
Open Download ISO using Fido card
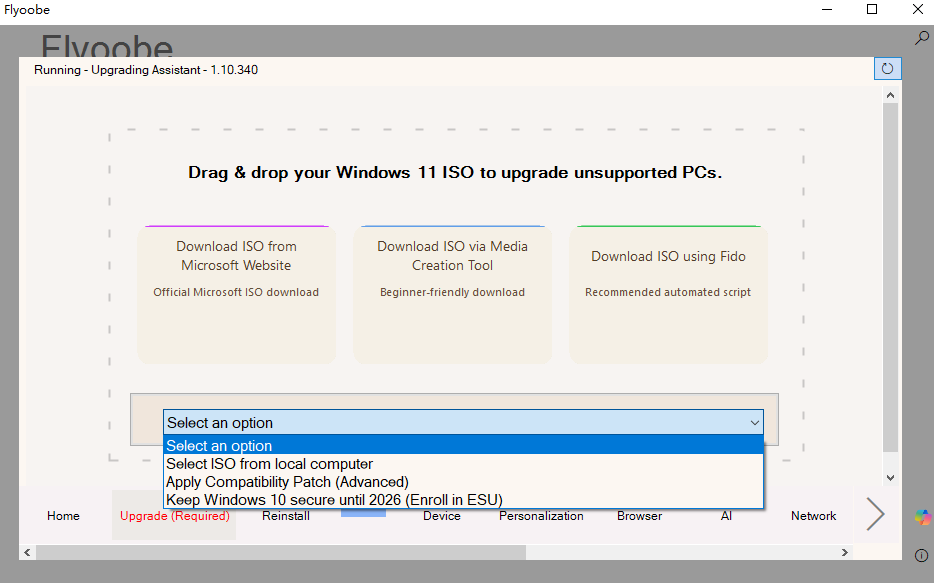668,295
